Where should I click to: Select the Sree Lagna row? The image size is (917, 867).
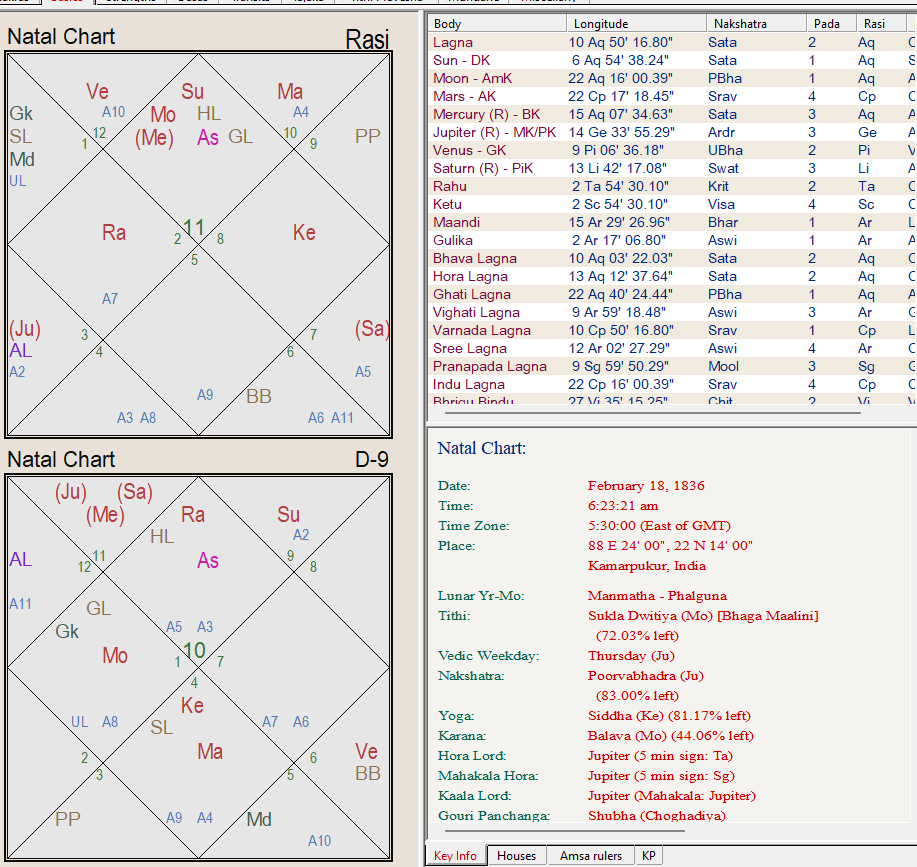(x=673, y=348)
